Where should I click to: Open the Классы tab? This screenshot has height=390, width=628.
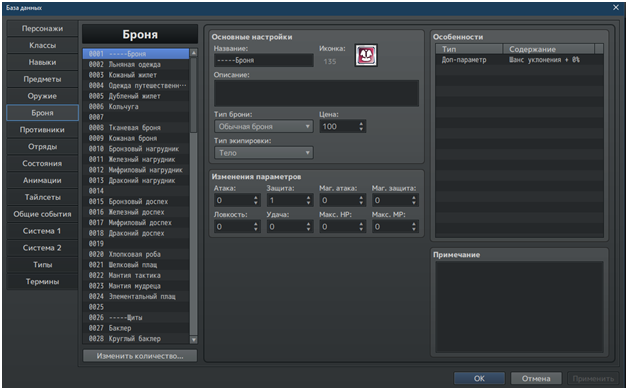(42, 45)
